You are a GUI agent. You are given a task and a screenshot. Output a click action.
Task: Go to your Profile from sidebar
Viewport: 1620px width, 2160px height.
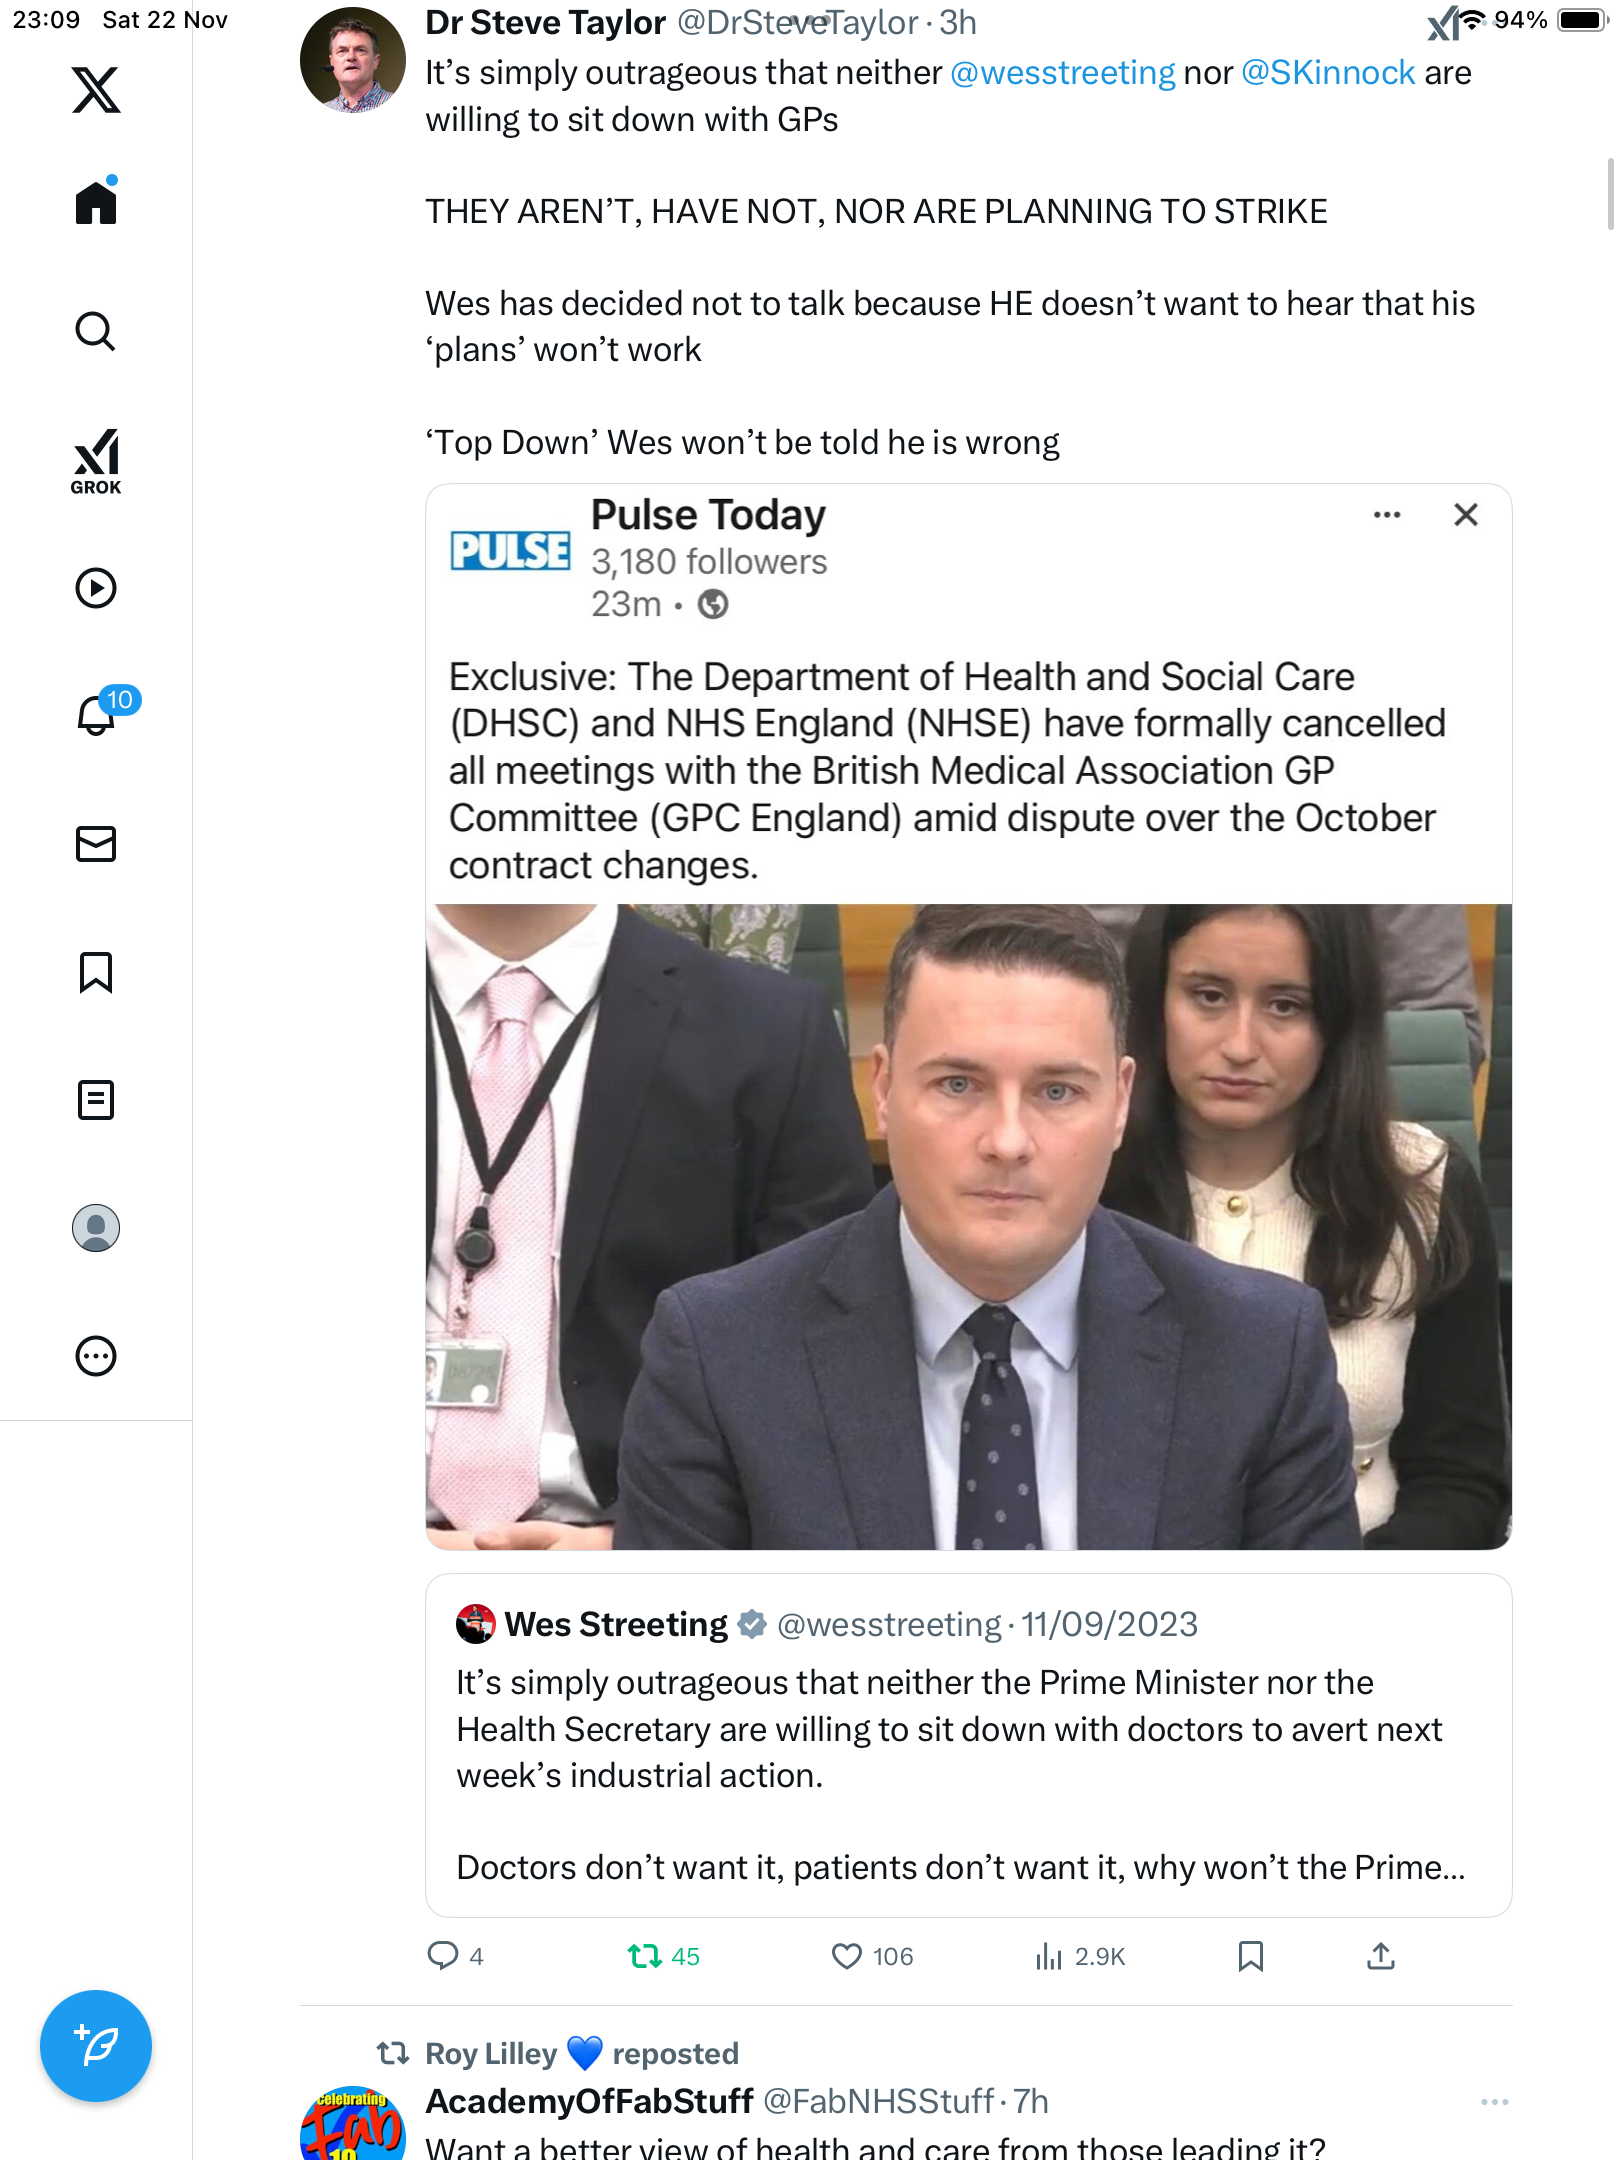click(96, 1228)
